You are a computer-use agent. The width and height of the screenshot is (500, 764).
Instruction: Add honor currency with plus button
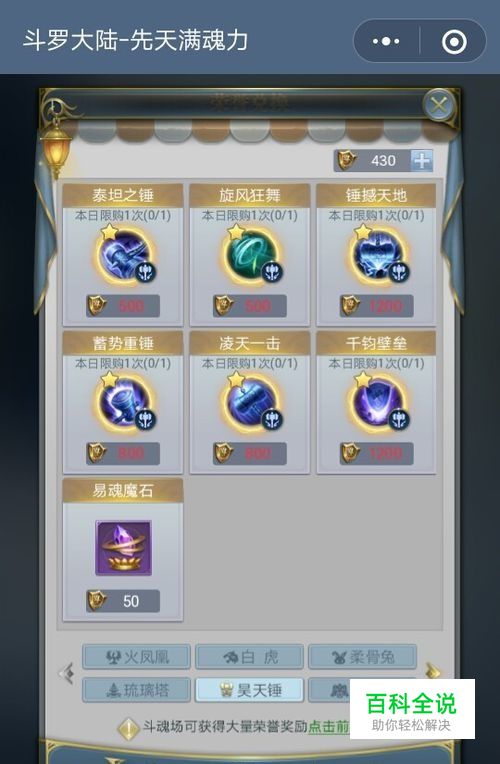click(x=422, y=160)
